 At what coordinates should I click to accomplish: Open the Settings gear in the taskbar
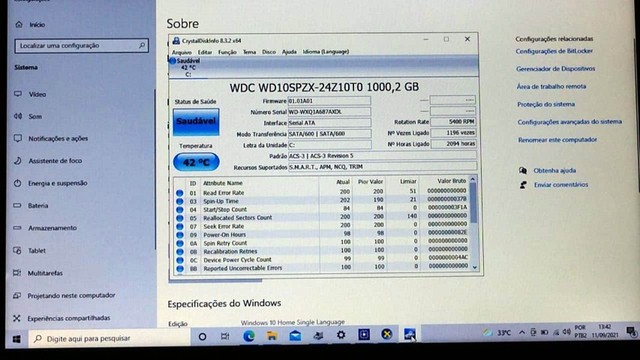coord(341,336)
